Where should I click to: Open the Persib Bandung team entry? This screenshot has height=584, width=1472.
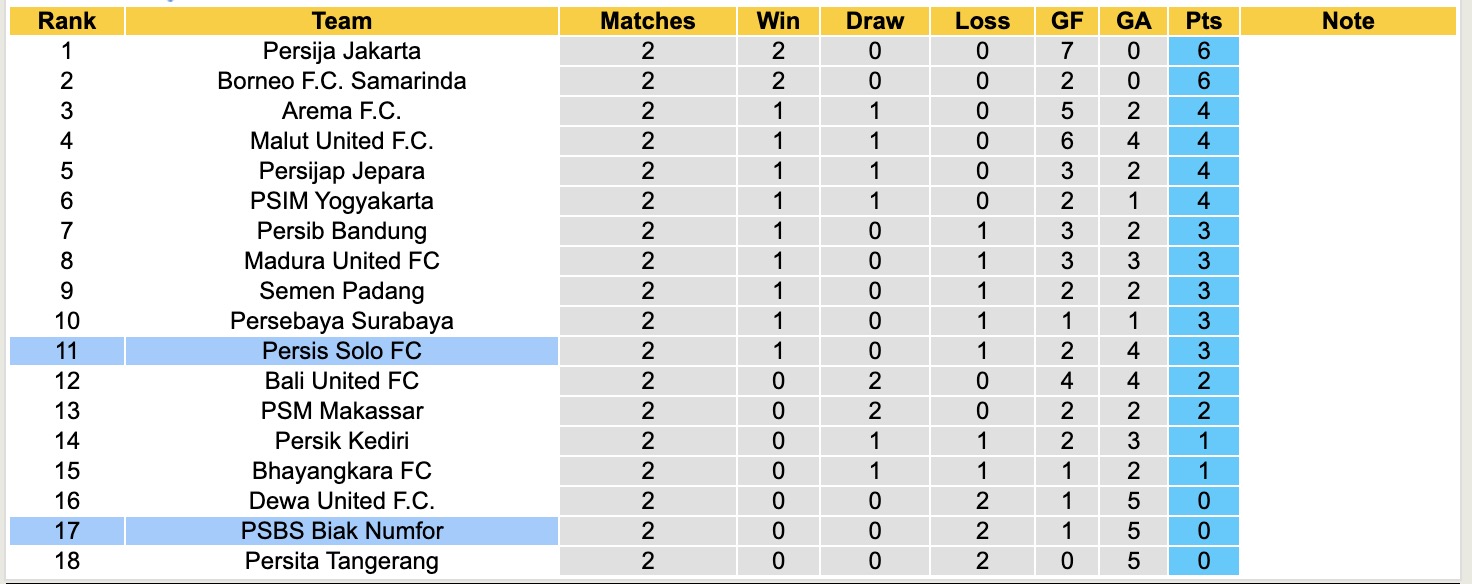(342, 231)
